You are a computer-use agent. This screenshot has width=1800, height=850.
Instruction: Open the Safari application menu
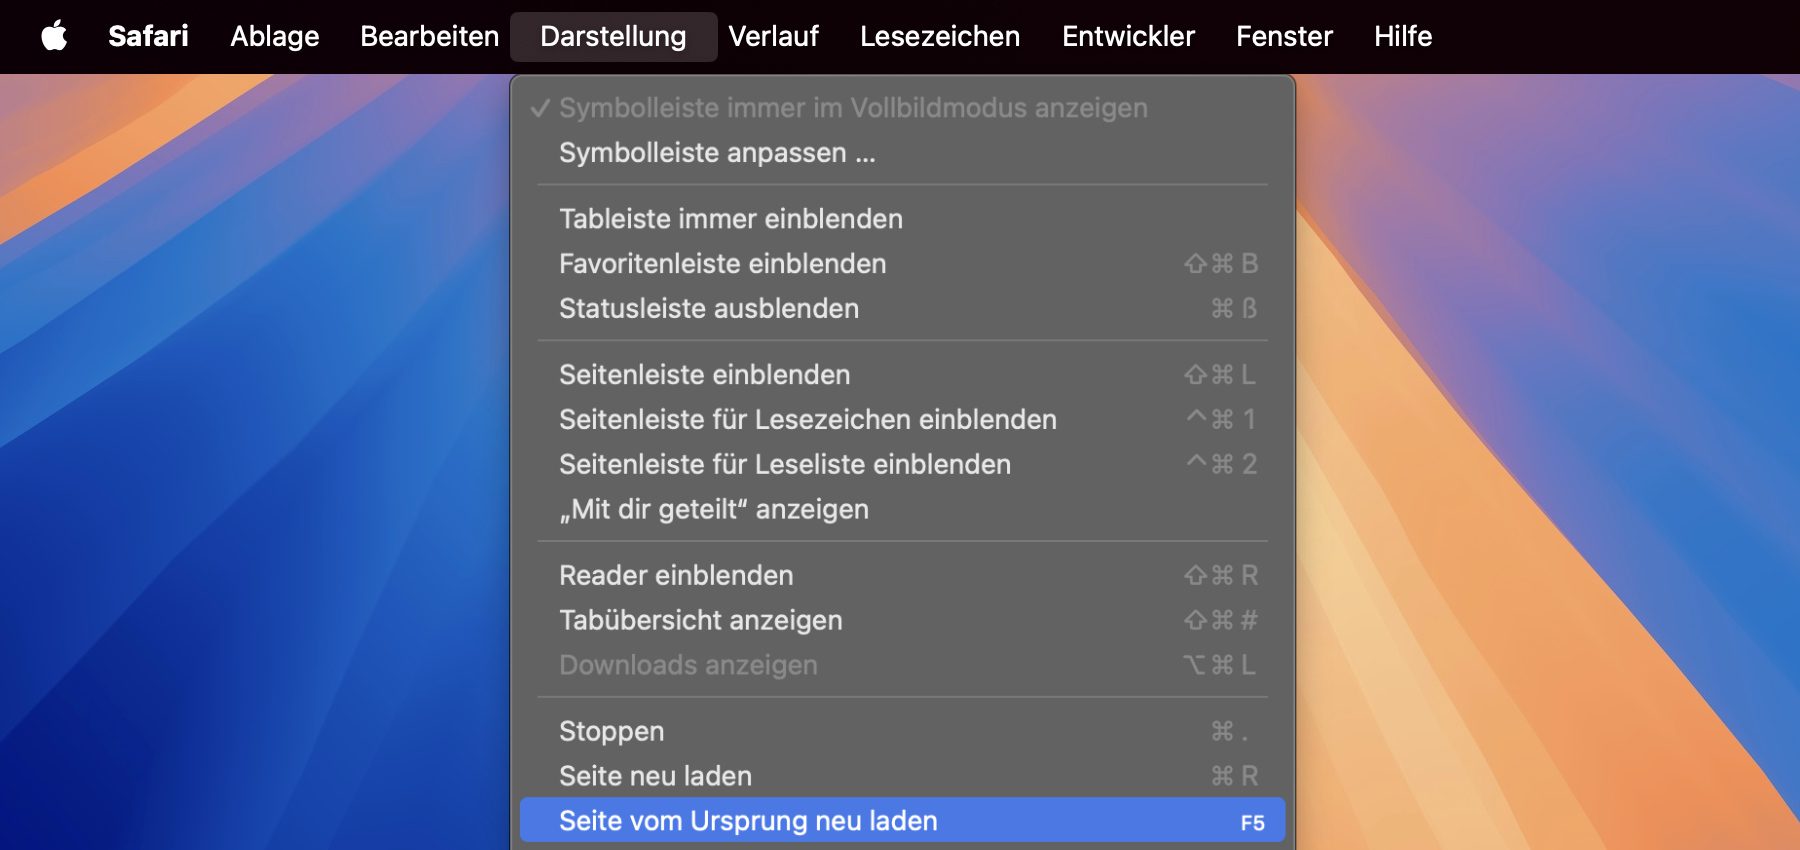[x=148, y=36]
